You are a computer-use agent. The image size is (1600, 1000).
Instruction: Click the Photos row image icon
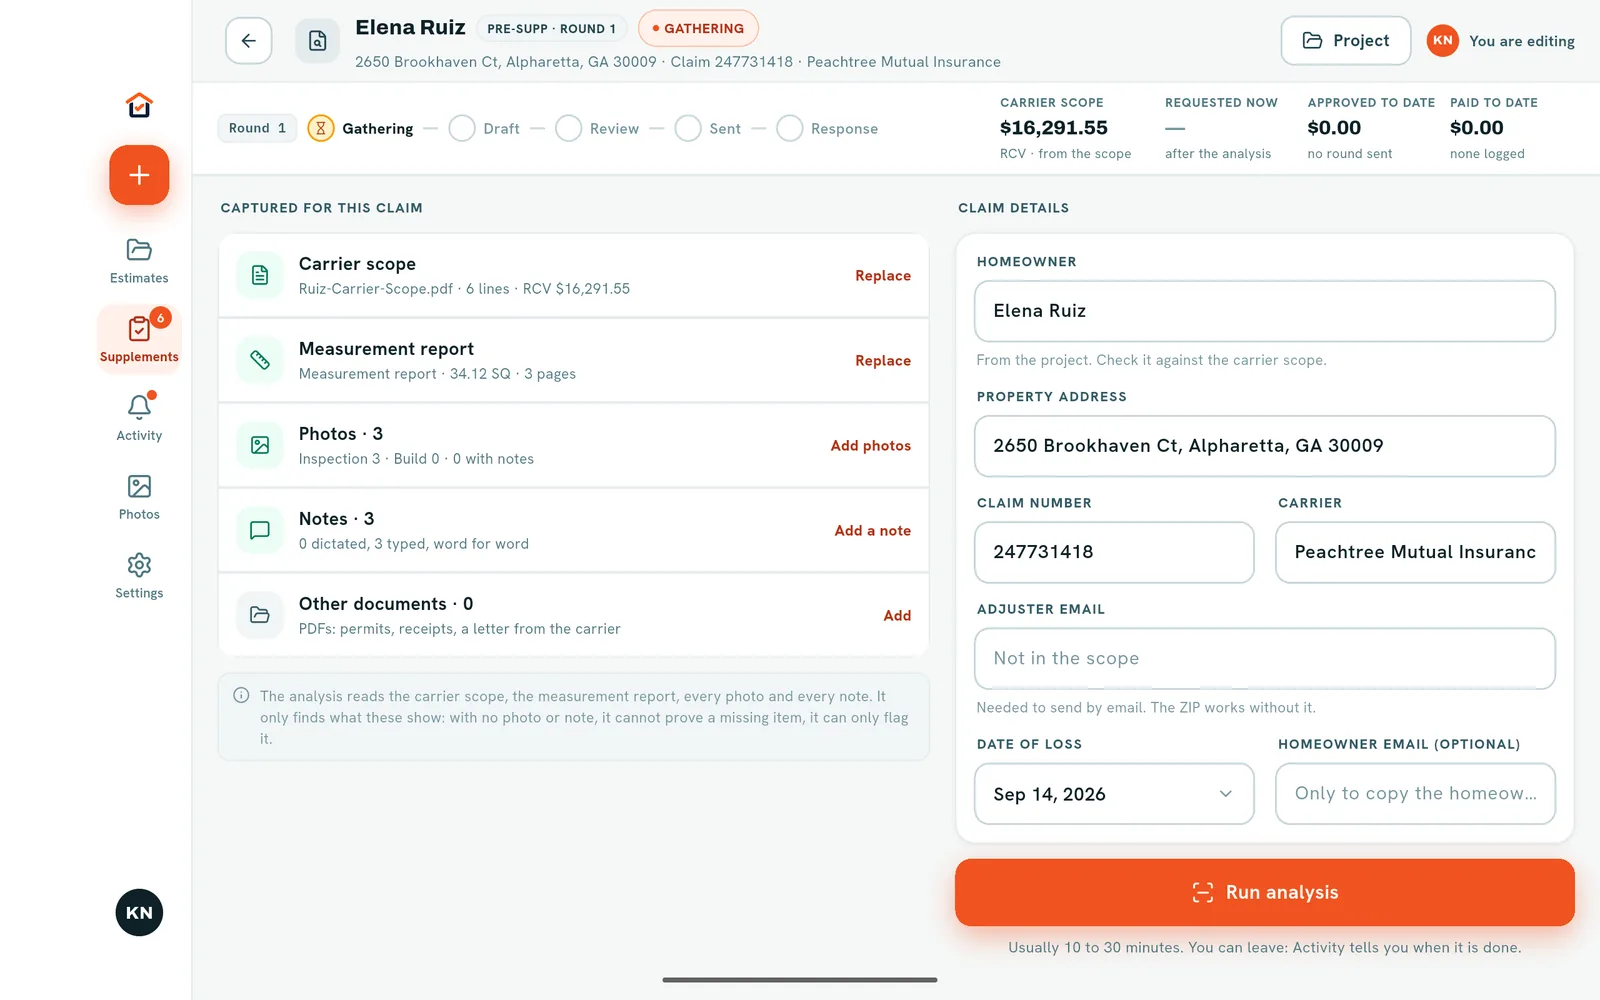260,445
